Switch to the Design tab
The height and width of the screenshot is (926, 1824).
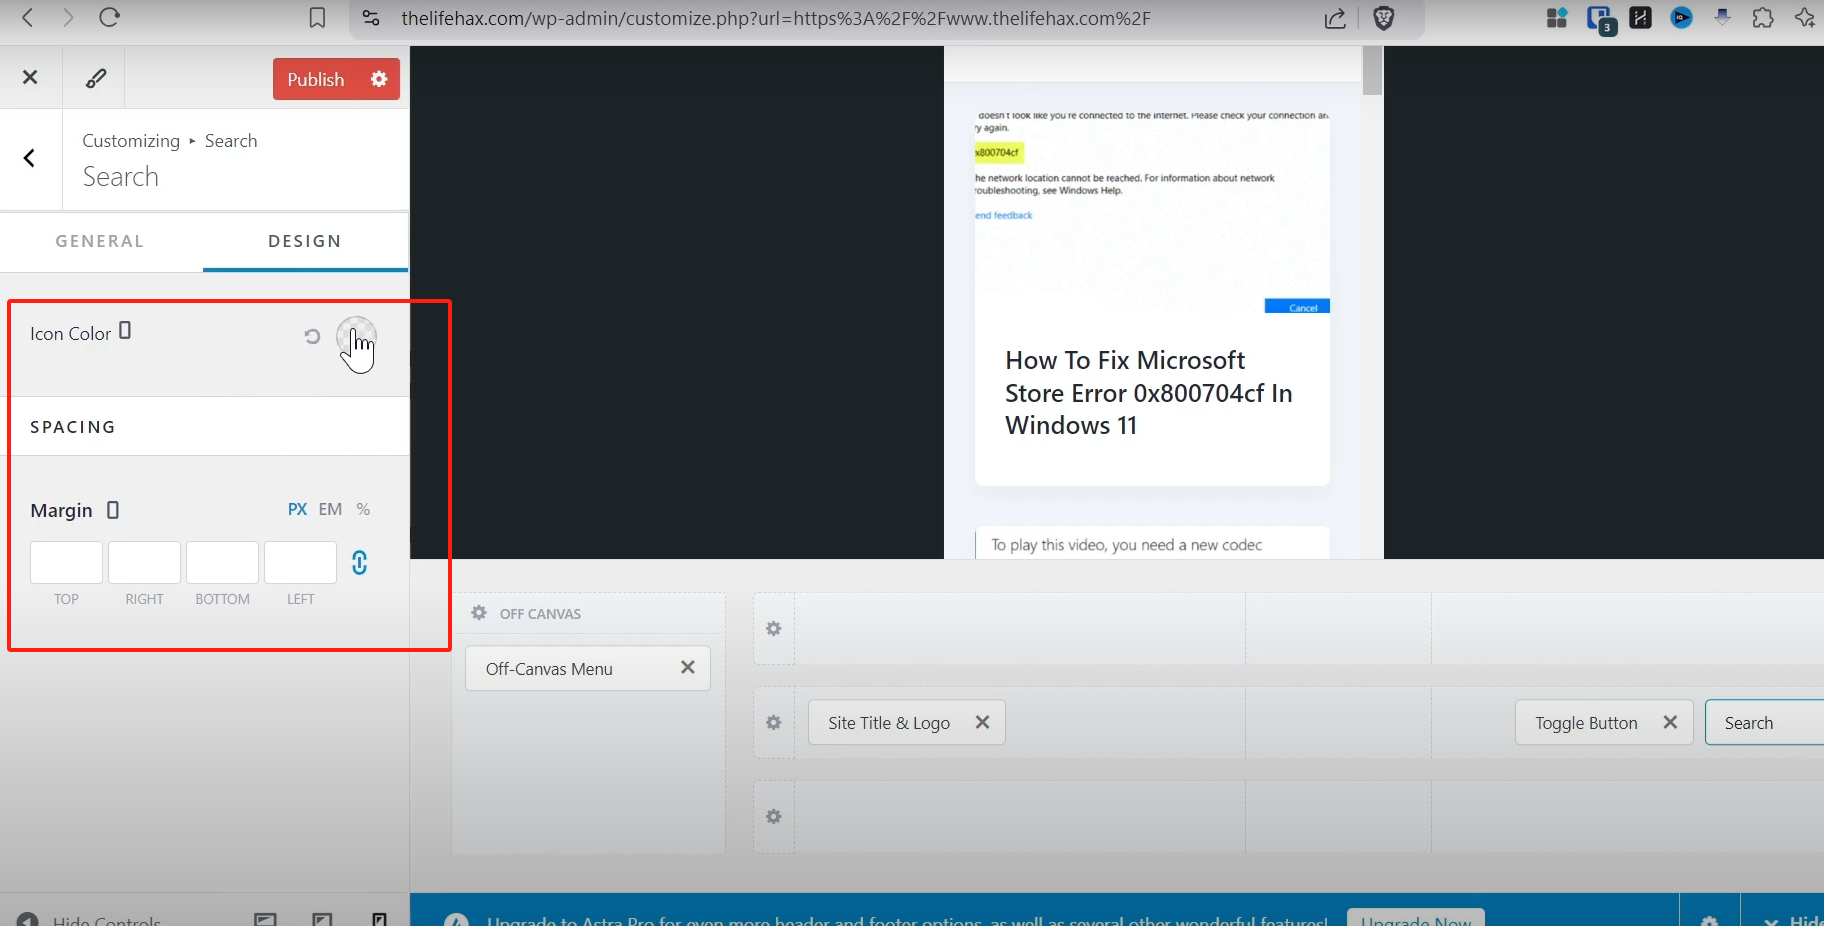305,241
